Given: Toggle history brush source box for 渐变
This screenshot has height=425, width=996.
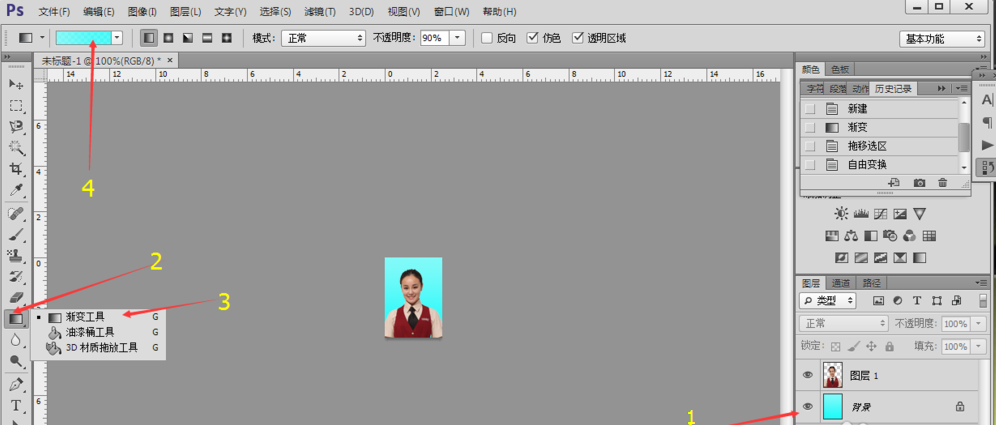Looking at the screenshot, I should coord(810,127).
